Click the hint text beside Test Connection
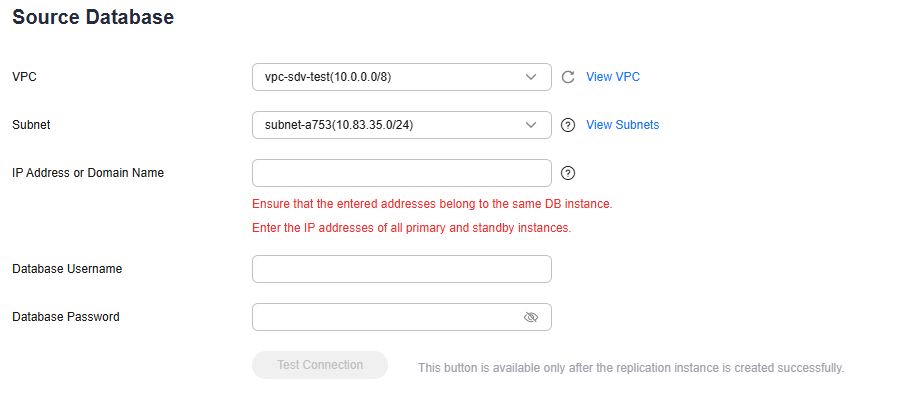This screenshot has width=902, height=396. [x=631, y=368]
